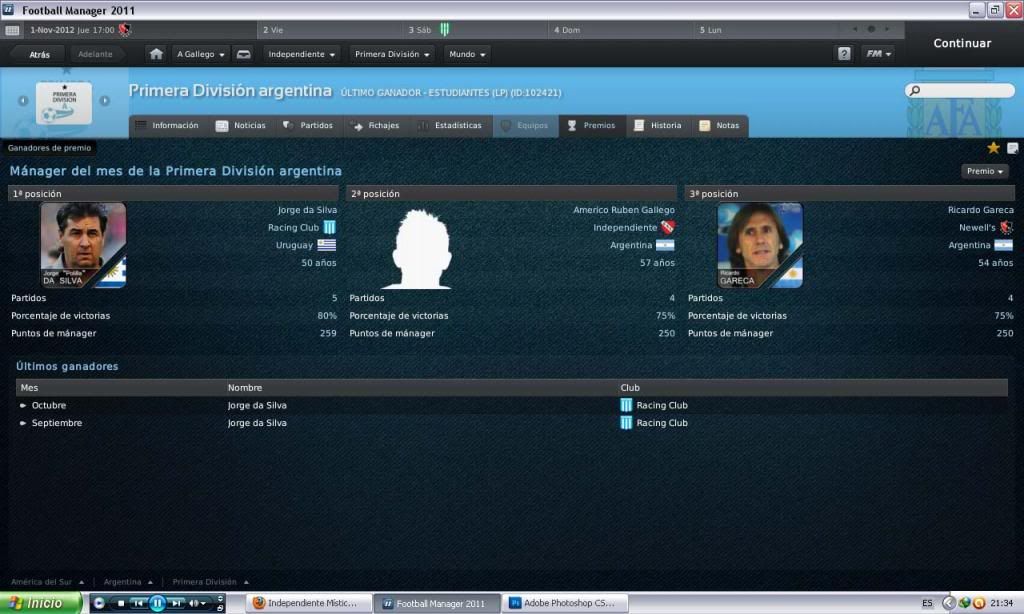Open Jorge da Silva's portrait photo
This screenshot has width=1024, height=614.
[x=84, y=245]
